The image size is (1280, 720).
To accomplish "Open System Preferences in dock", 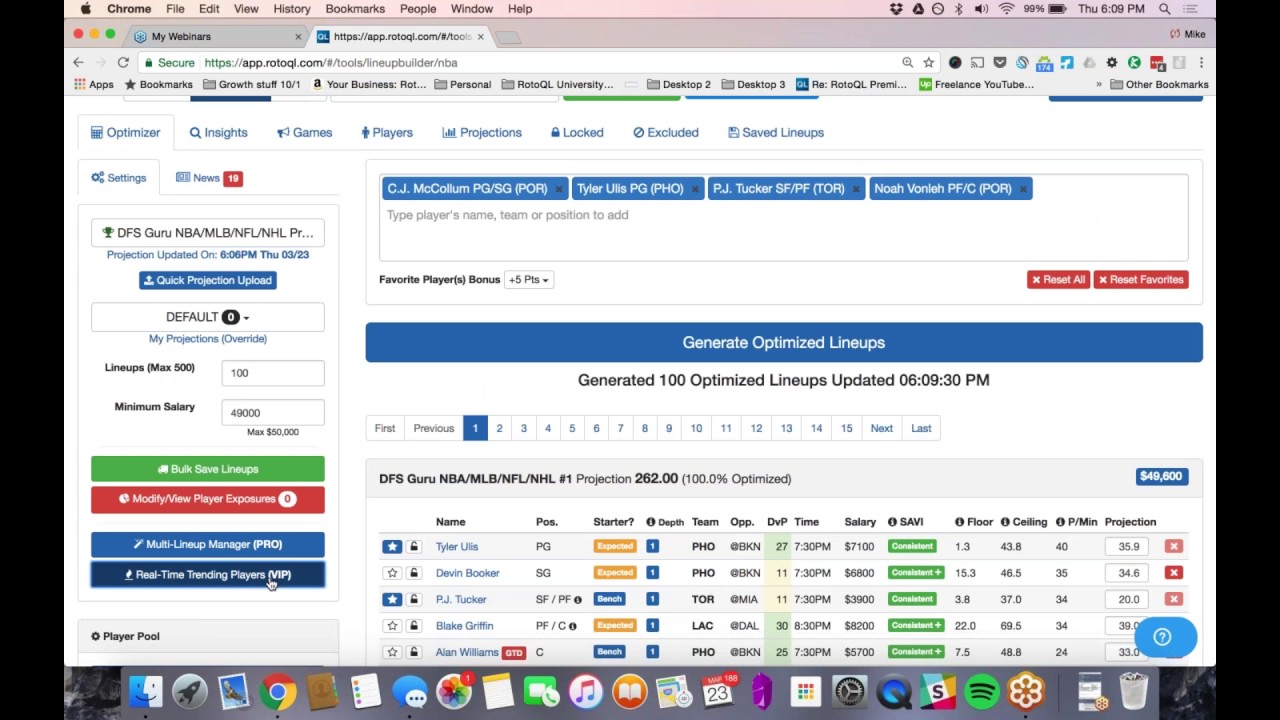I will [849, 691].
